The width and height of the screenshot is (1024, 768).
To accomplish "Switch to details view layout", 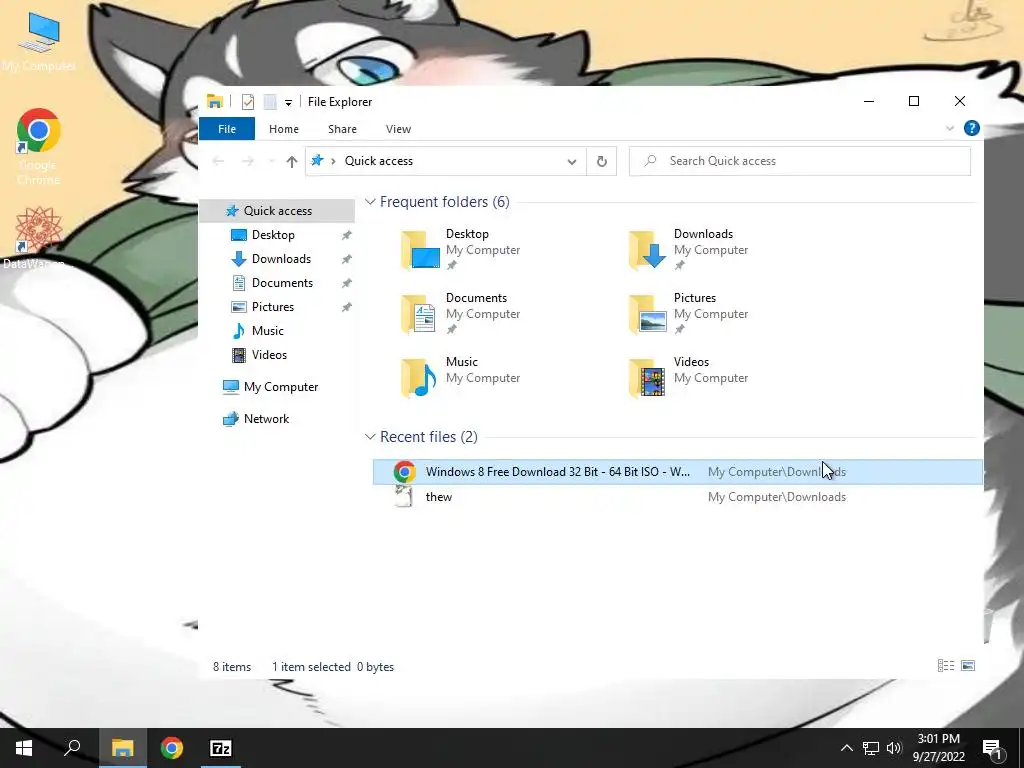I will click(x=946, y=665).
